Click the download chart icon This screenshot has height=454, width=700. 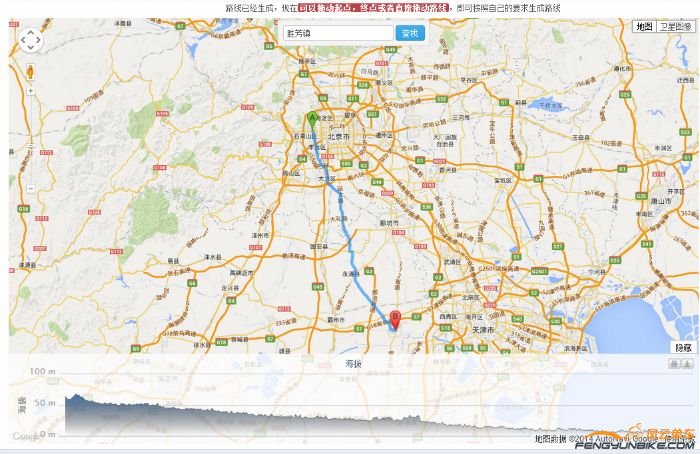[687, 364]
